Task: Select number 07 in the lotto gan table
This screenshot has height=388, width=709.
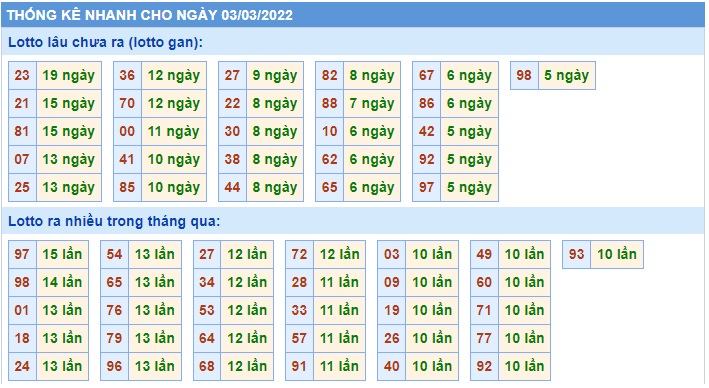Action: tap(22, 159)
